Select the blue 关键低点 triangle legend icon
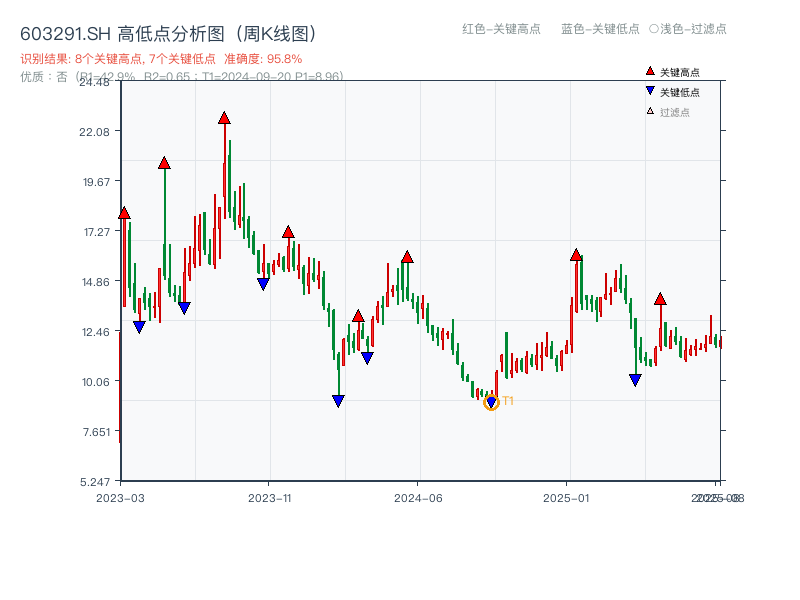Image resolution: width=800 pixels, height=600 pixels. pos(648,90)
